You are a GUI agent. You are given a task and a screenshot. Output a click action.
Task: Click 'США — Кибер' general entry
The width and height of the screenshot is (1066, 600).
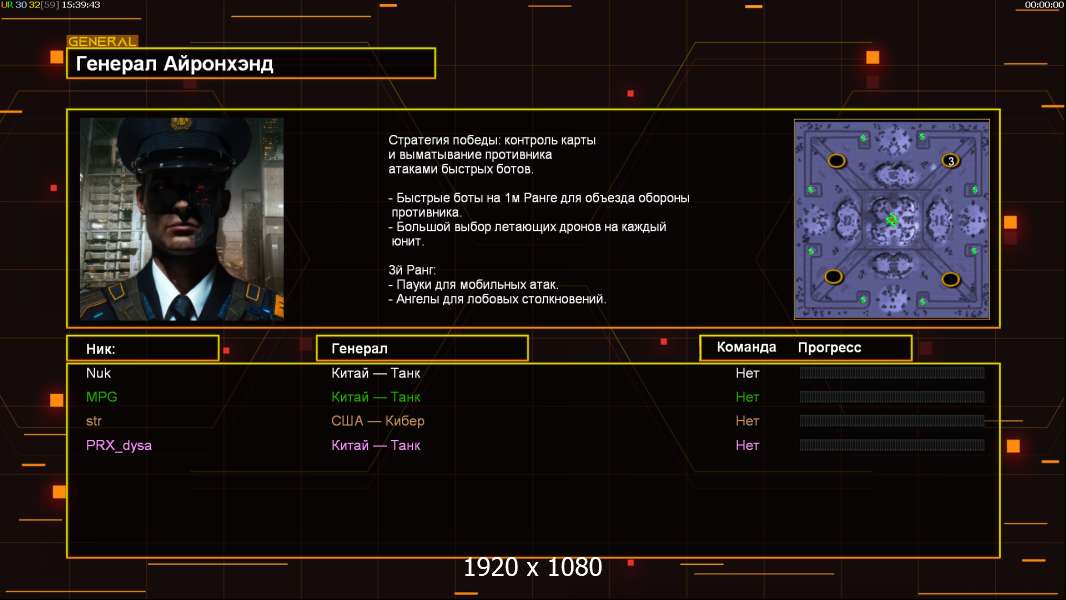[378, 421]
